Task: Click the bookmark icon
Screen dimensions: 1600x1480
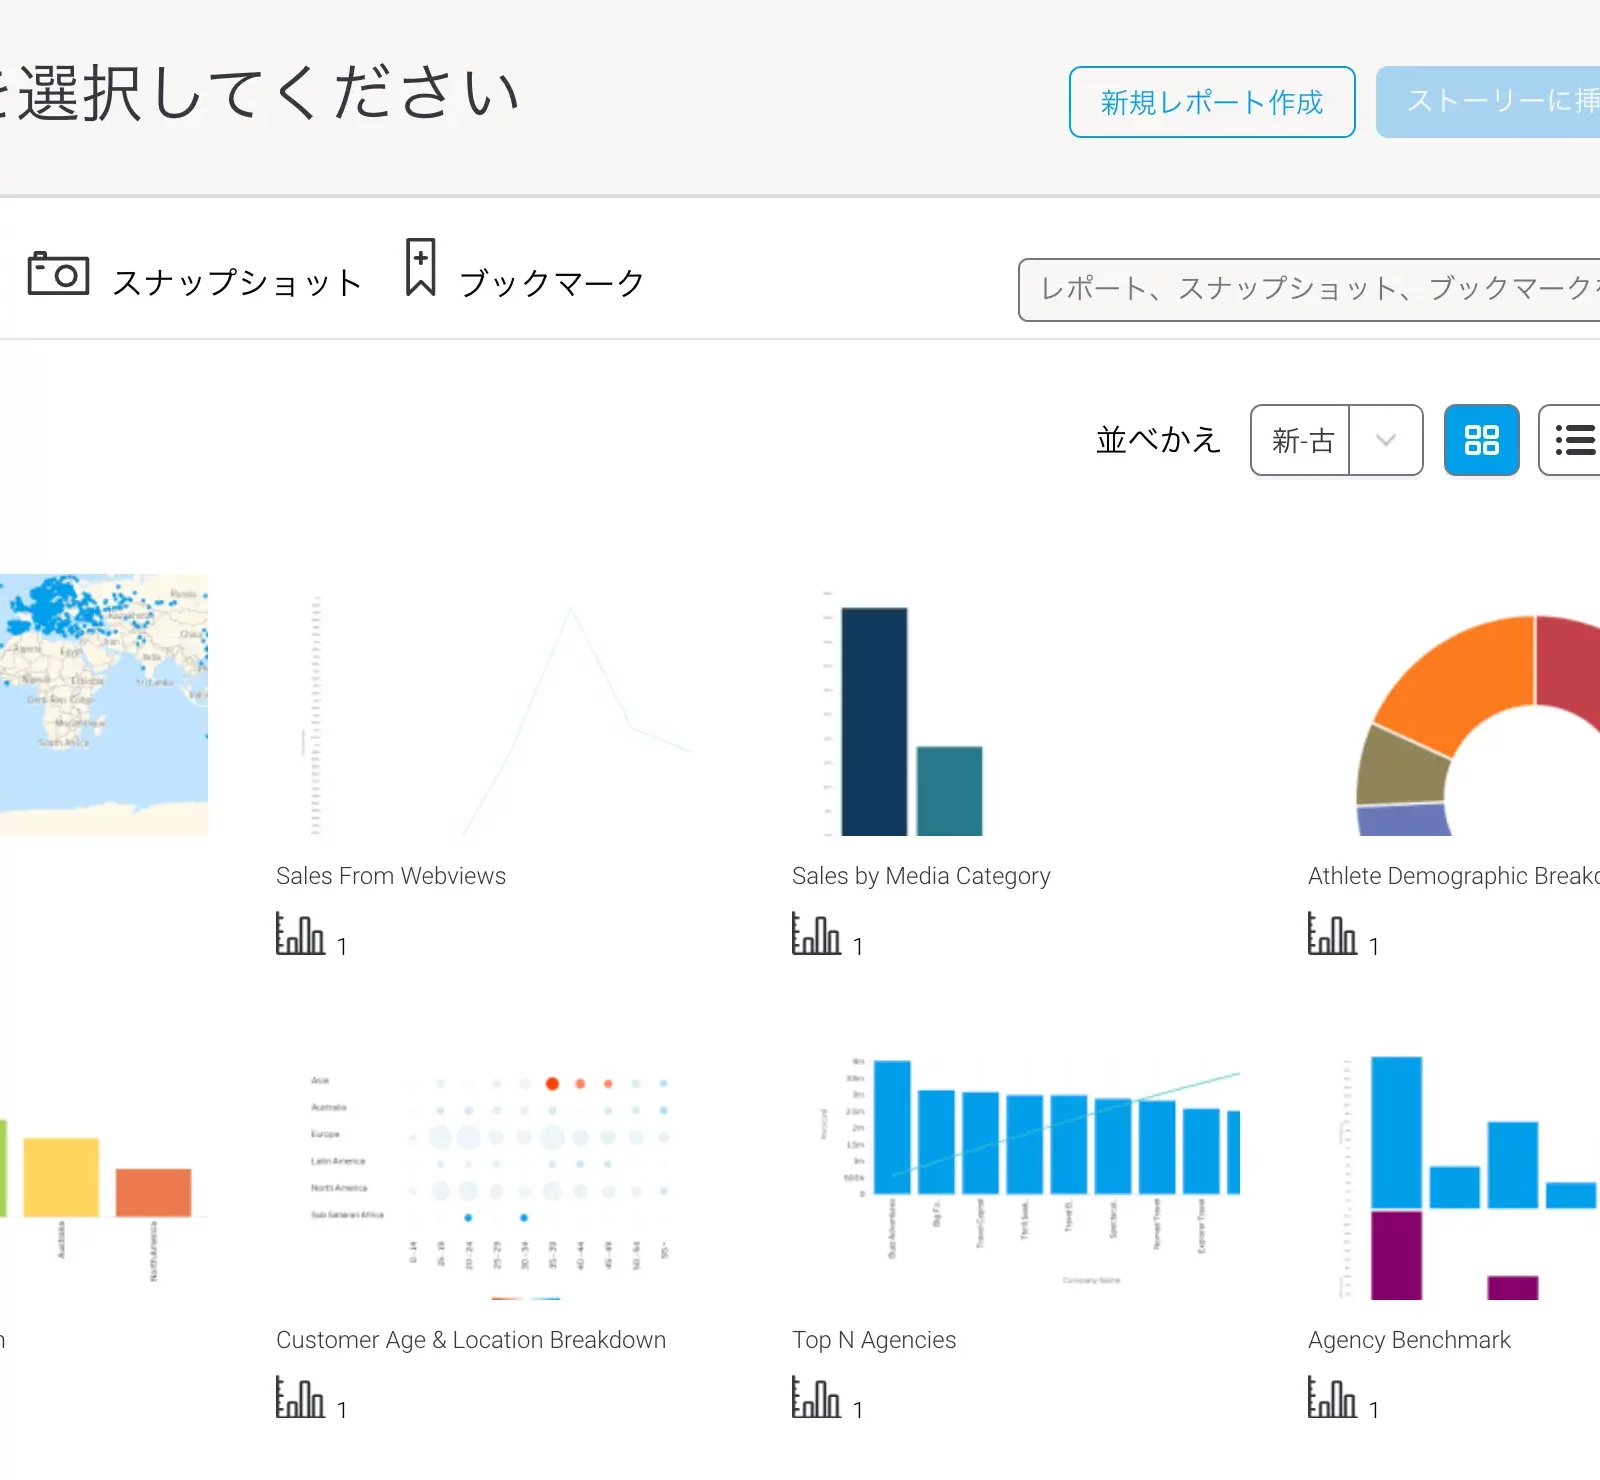Action: tap(420, 268)
